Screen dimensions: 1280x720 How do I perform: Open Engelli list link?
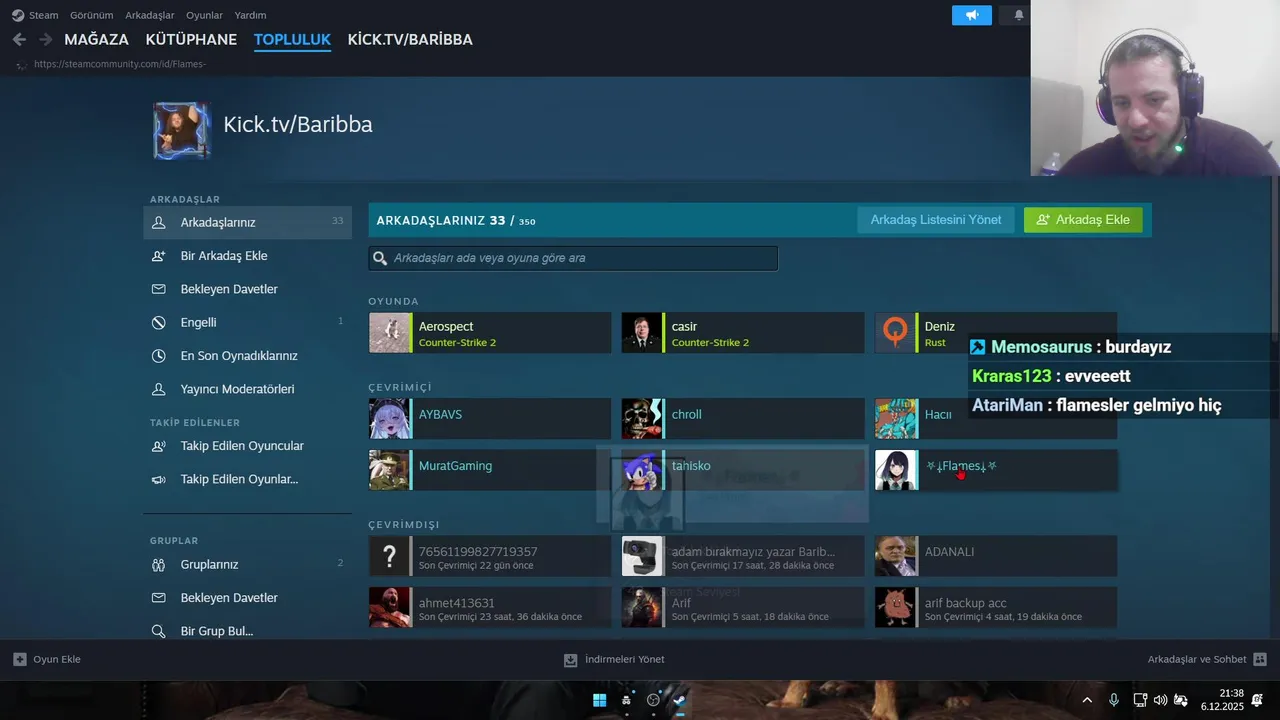pos(199,322)
